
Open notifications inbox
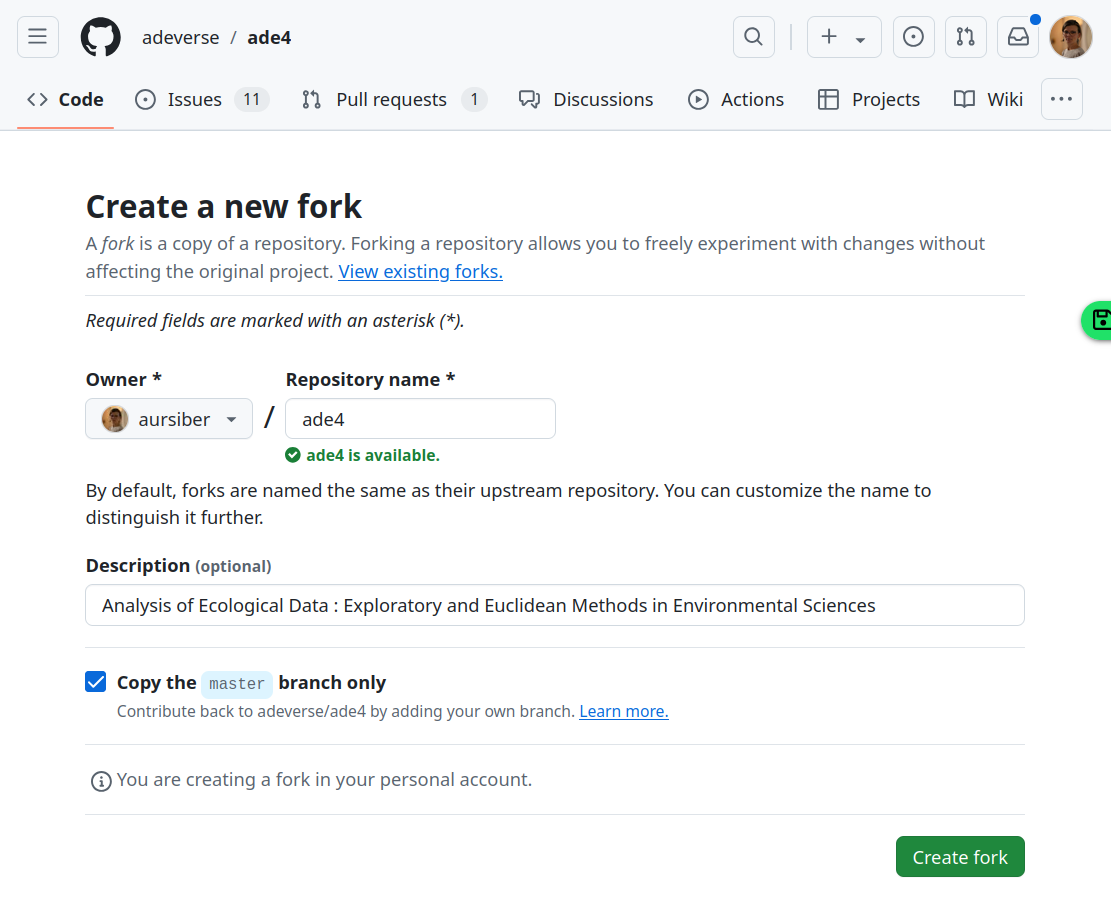click(1018, 37)
